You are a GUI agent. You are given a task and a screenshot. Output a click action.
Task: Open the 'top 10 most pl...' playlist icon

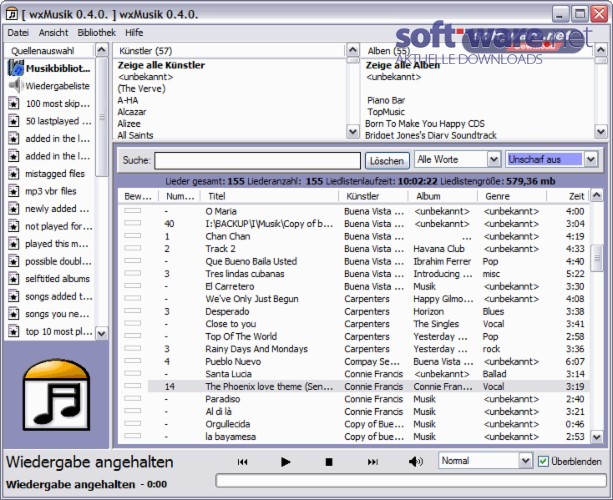[14, 331]
